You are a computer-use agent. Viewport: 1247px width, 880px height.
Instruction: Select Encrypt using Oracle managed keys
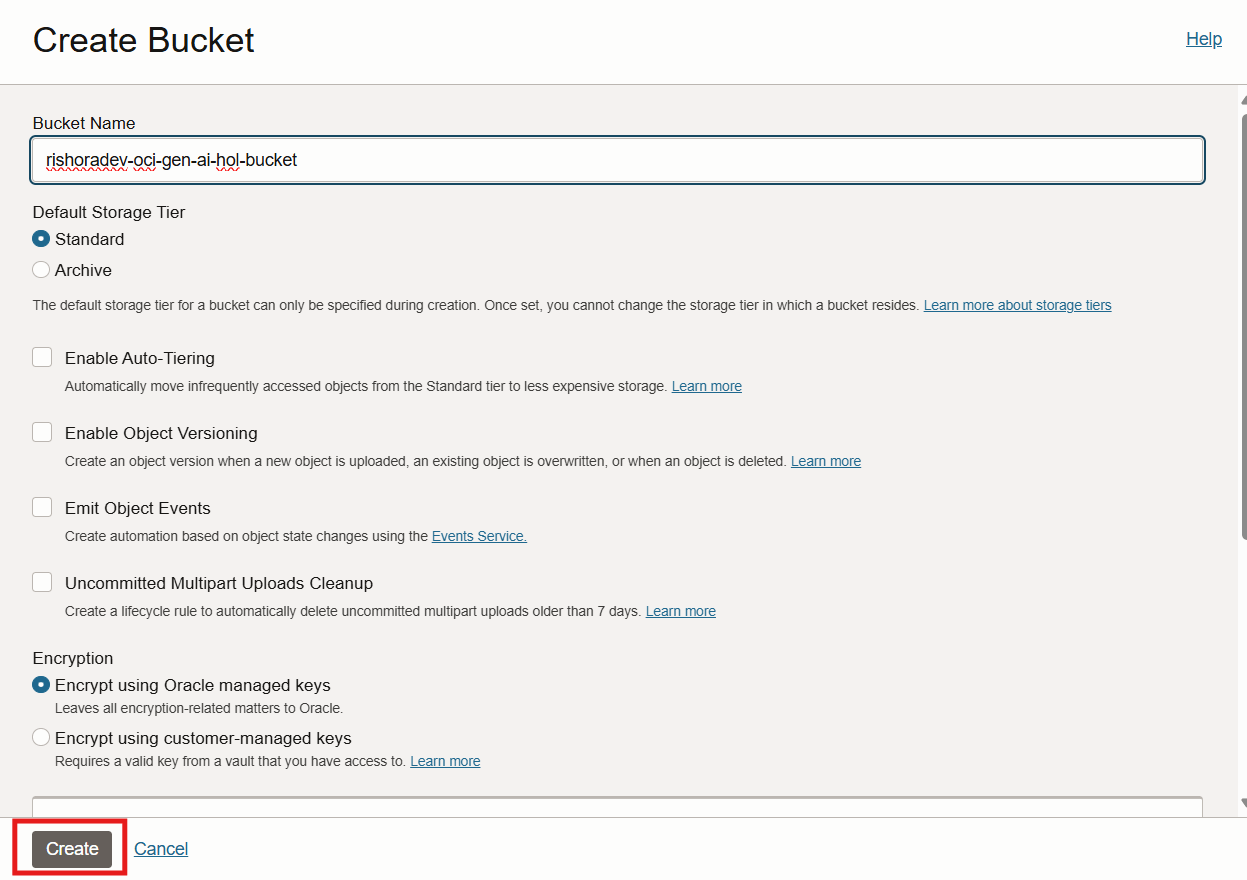[x=41, y=685]
